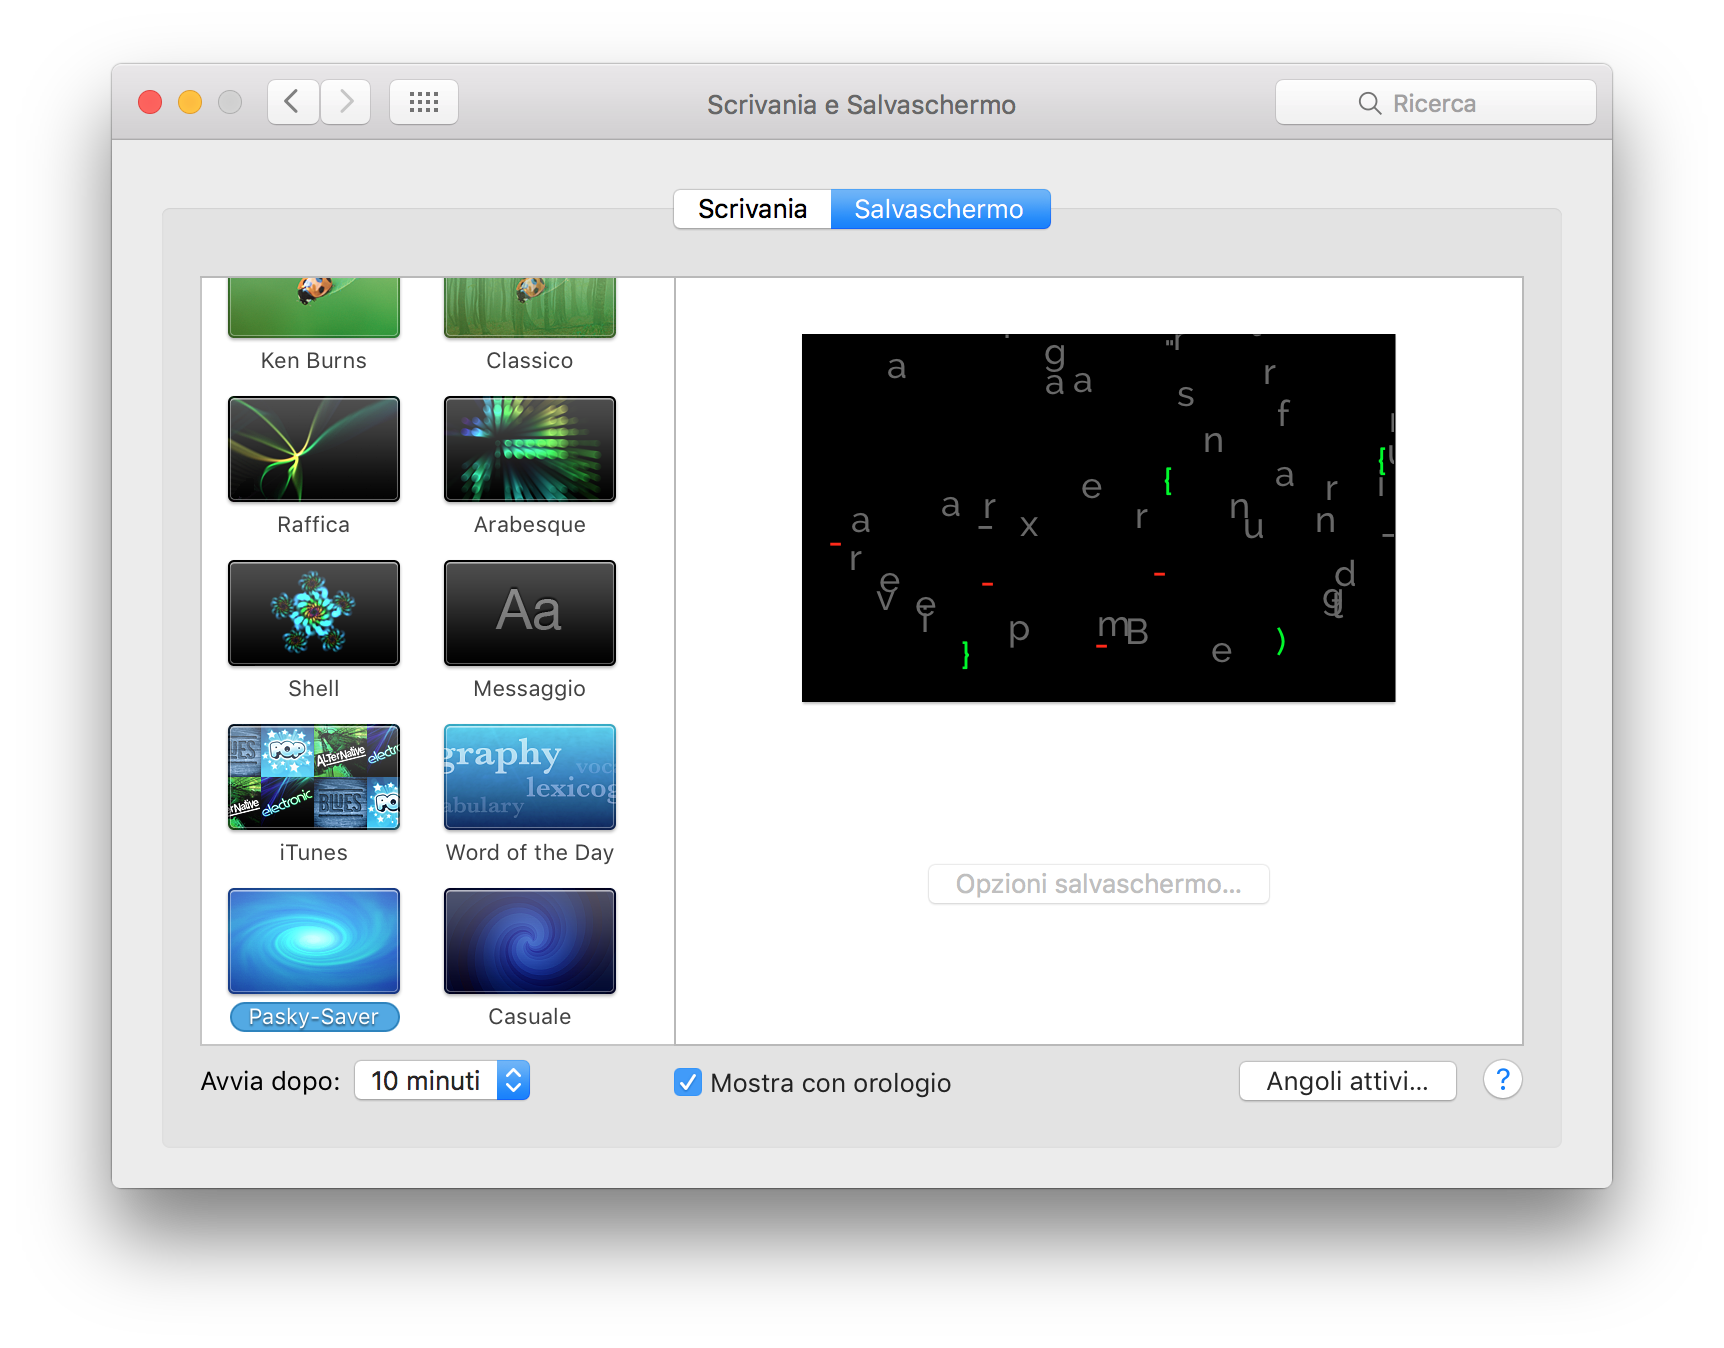Screen dimensions: 1724x1348
Task: Click the Casuale label
Action: (530, 1017)
